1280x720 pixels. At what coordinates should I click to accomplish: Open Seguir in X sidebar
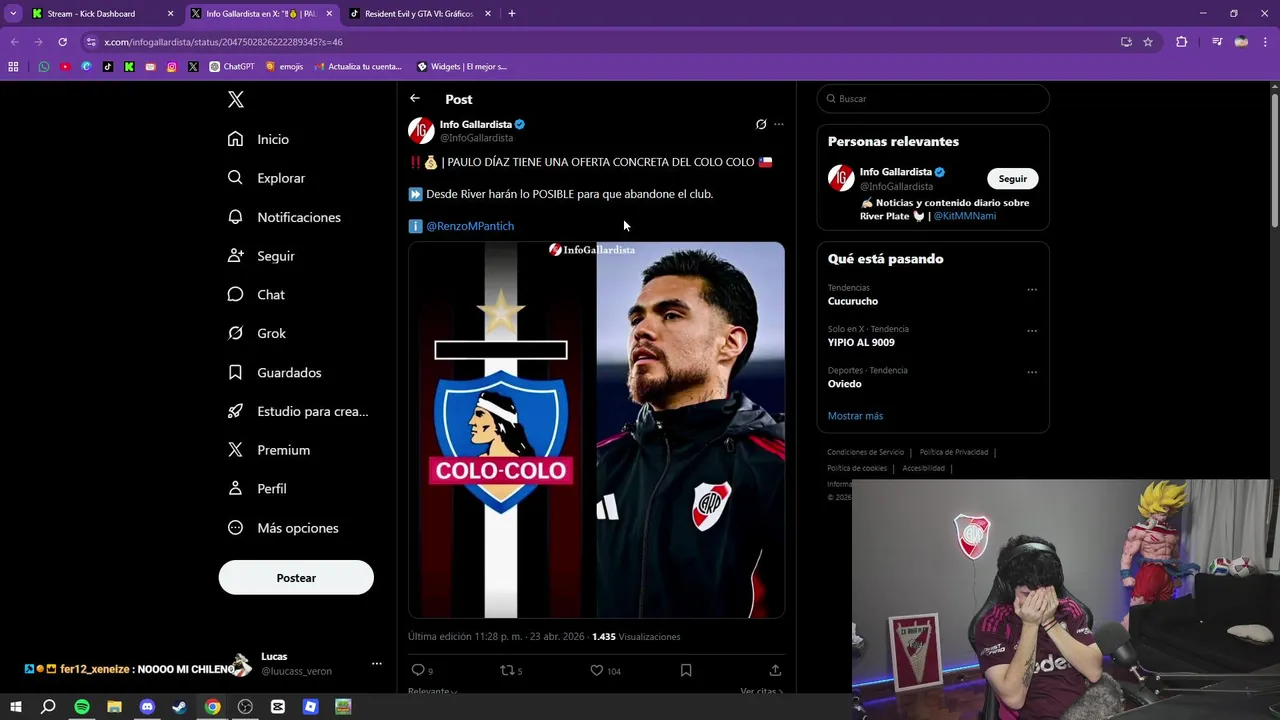[262, 256]
